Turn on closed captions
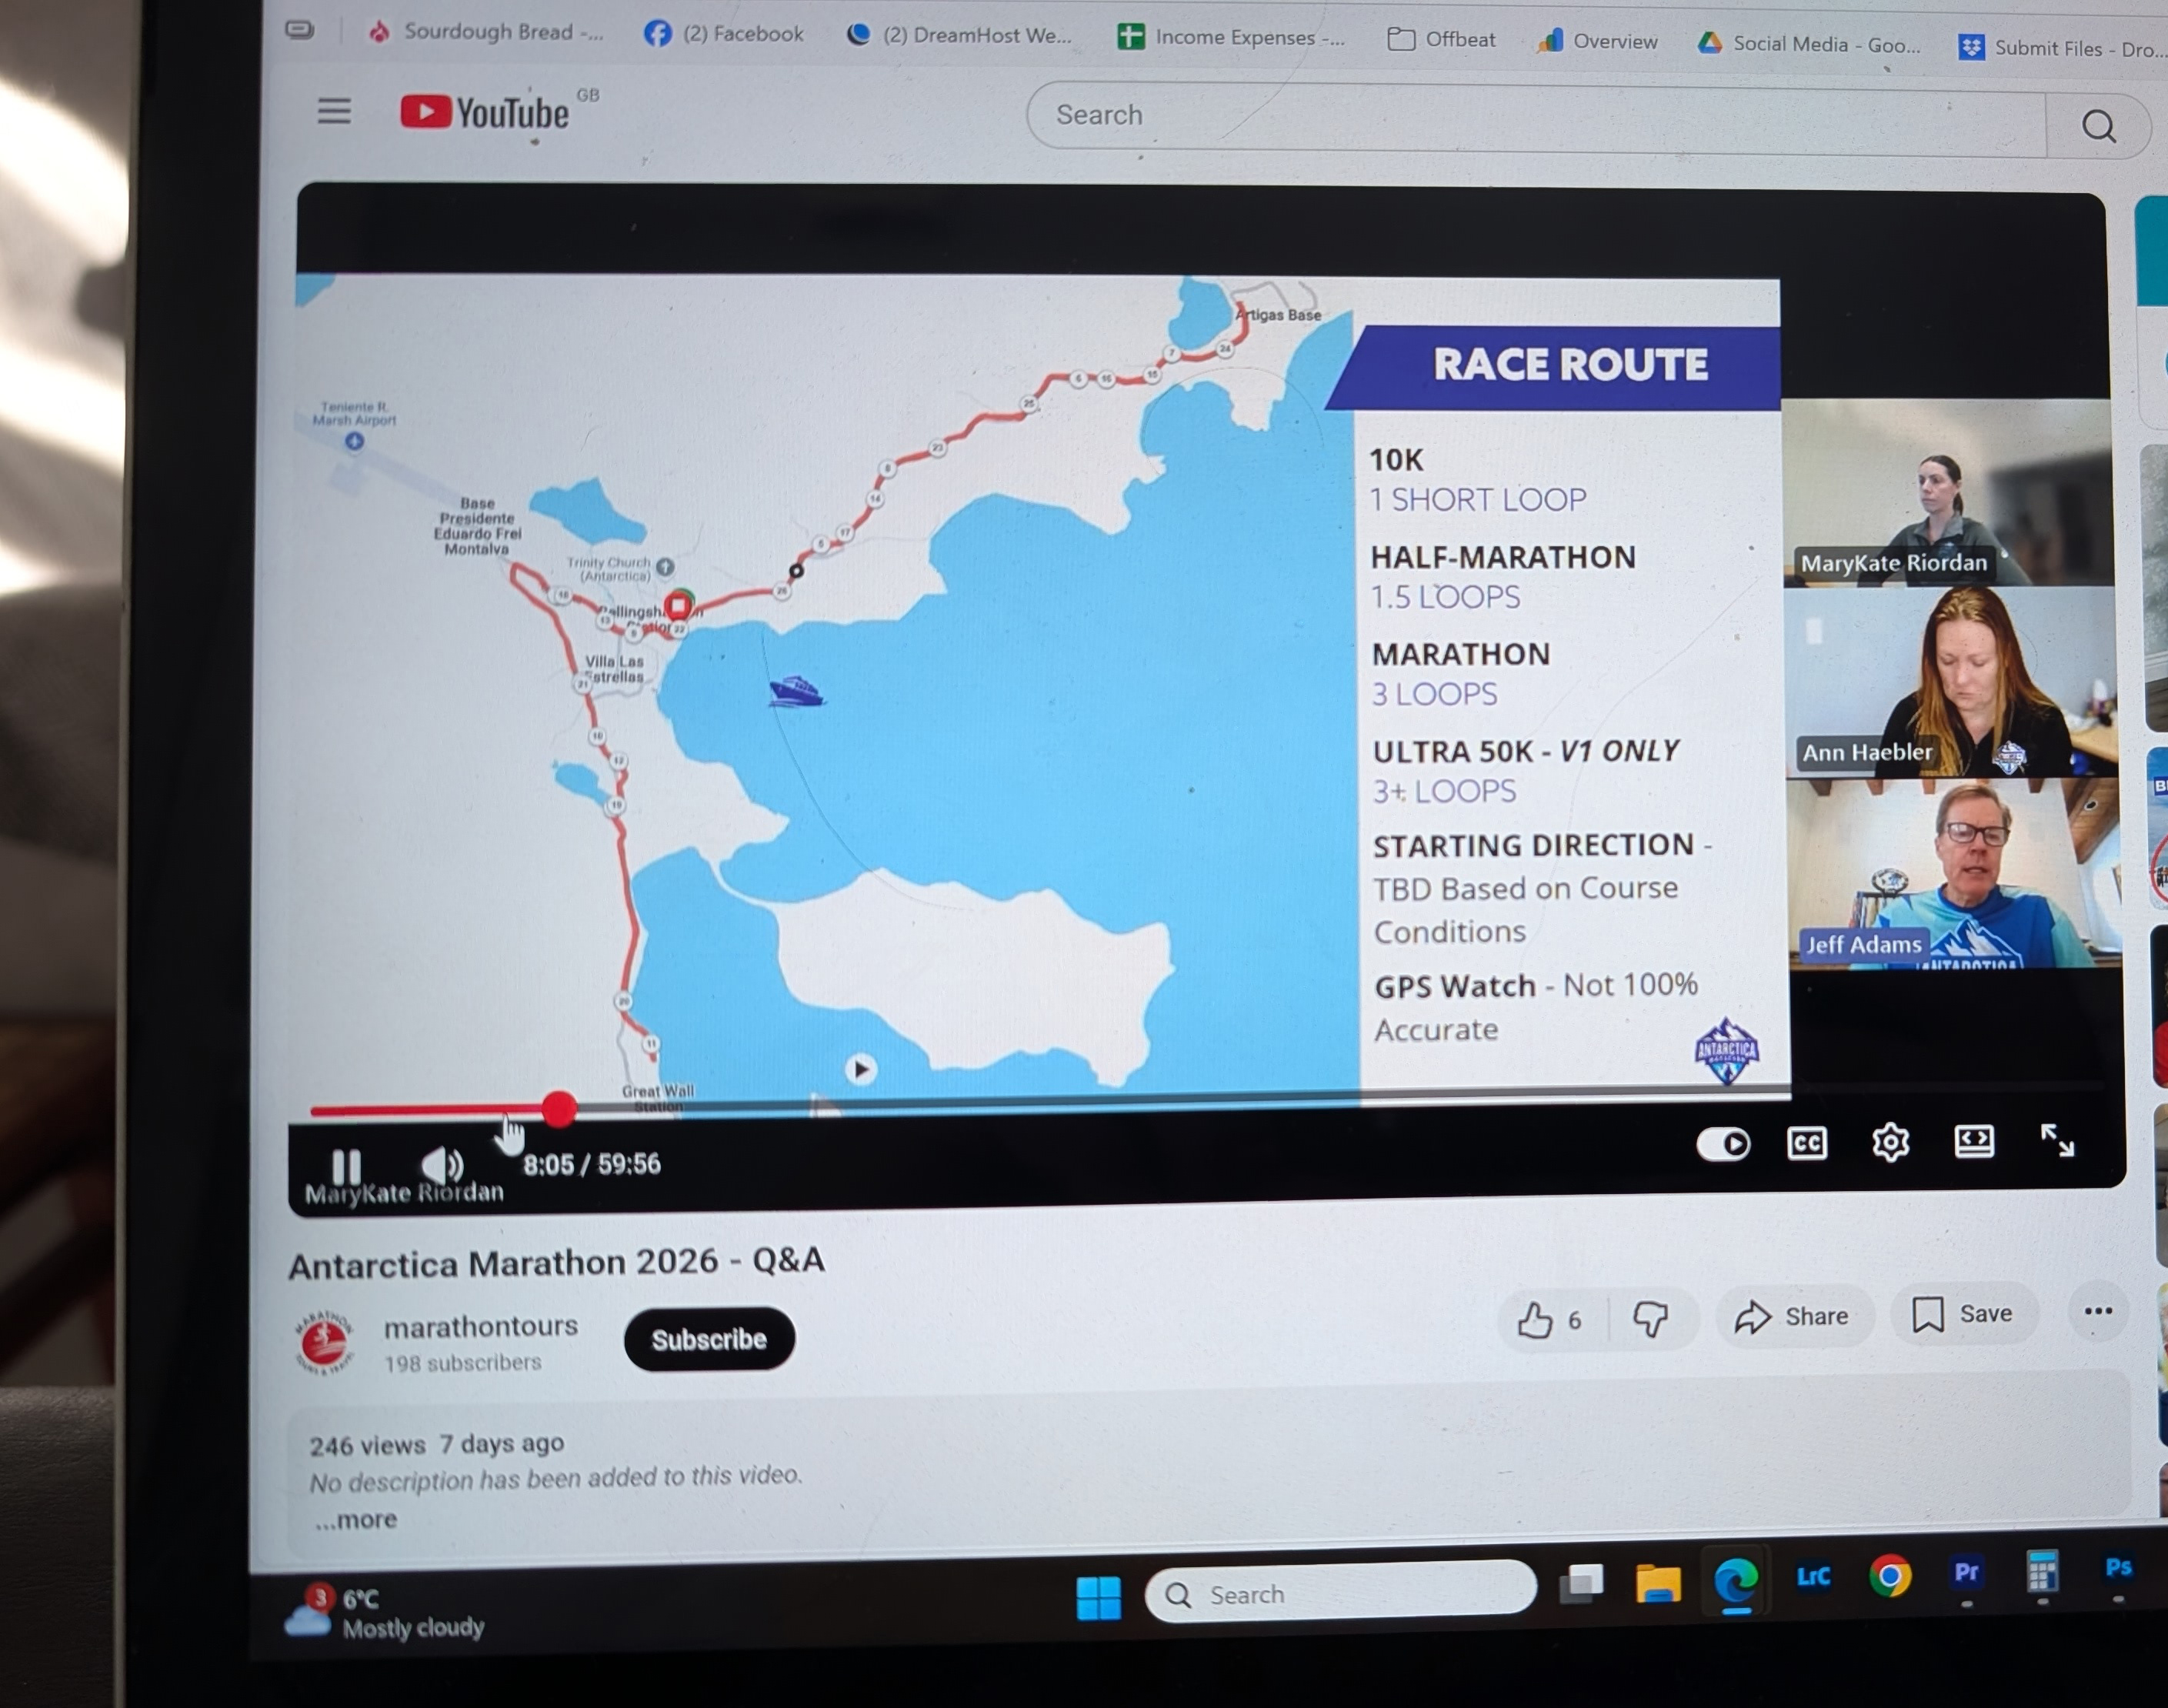Screen dimensions: 2168x1708 pos(1806,1142)
